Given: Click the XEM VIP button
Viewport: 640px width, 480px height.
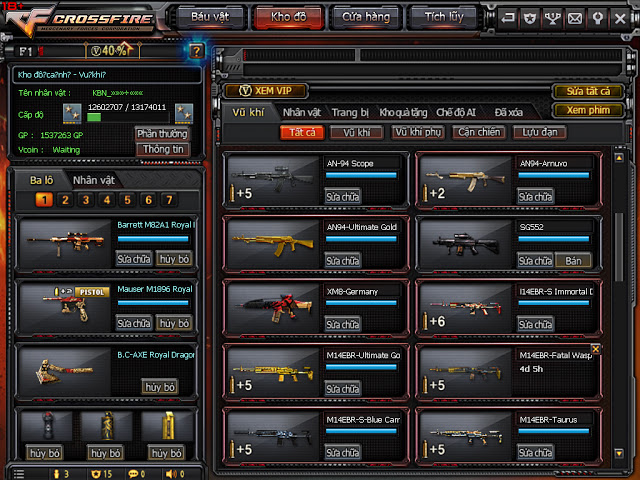Looking at the screenshot, I should (x=266, y=91).
